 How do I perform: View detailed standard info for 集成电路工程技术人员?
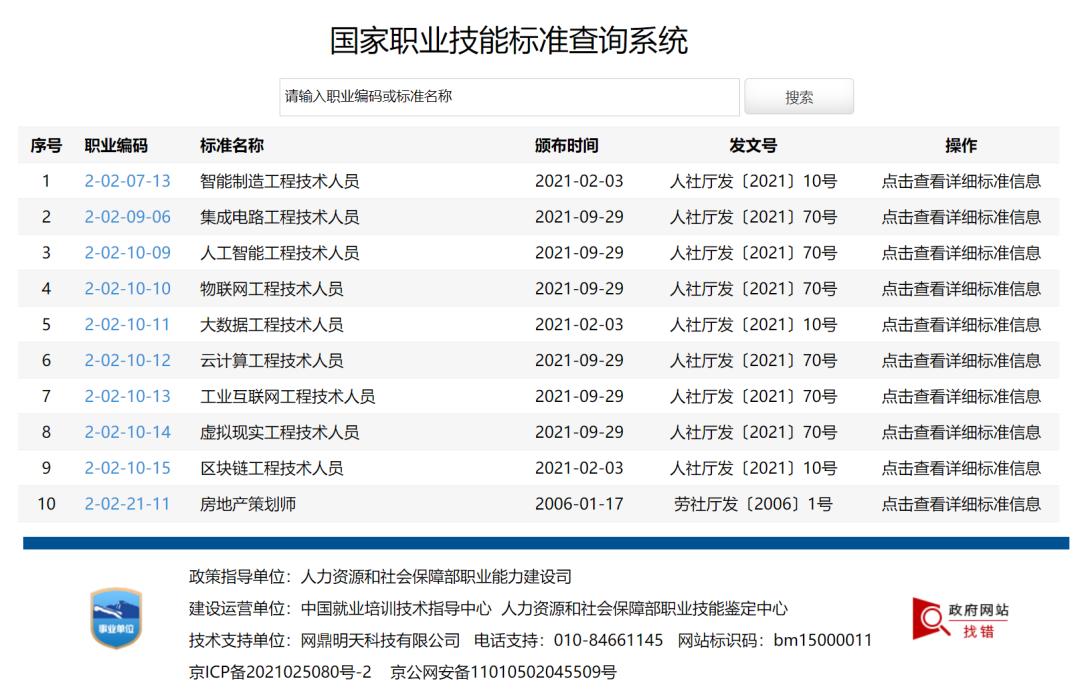961,217
